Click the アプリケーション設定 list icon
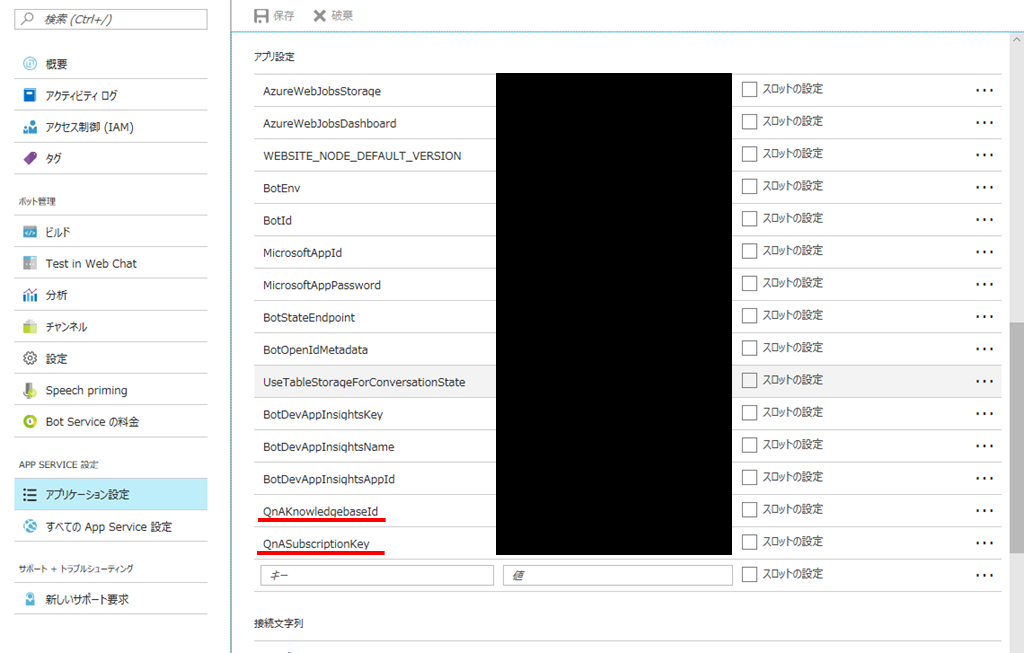Viewport: 1024px width, 653px height. point(30,494)
